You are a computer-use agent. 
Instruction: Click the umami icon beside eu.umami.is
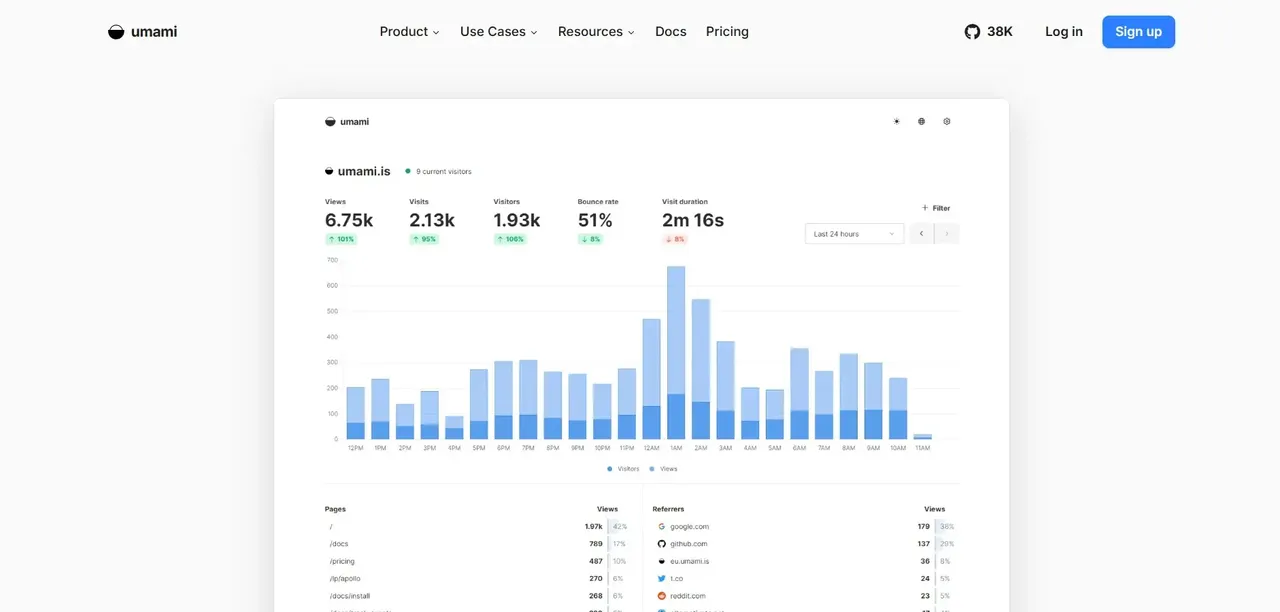pyautogui.click(x=661, y=561)
